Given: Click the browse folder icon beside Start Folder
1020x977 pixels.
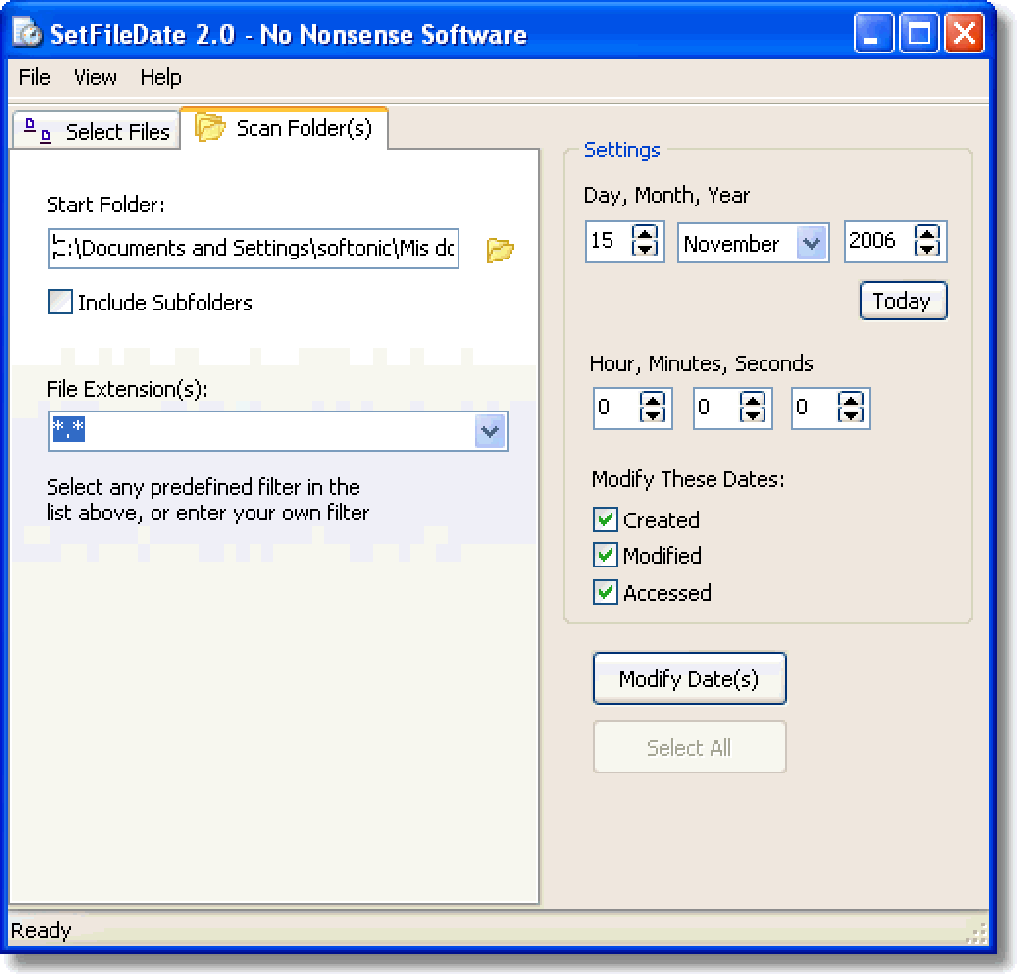Looking at the screenshot, I should tap(500, 249).
